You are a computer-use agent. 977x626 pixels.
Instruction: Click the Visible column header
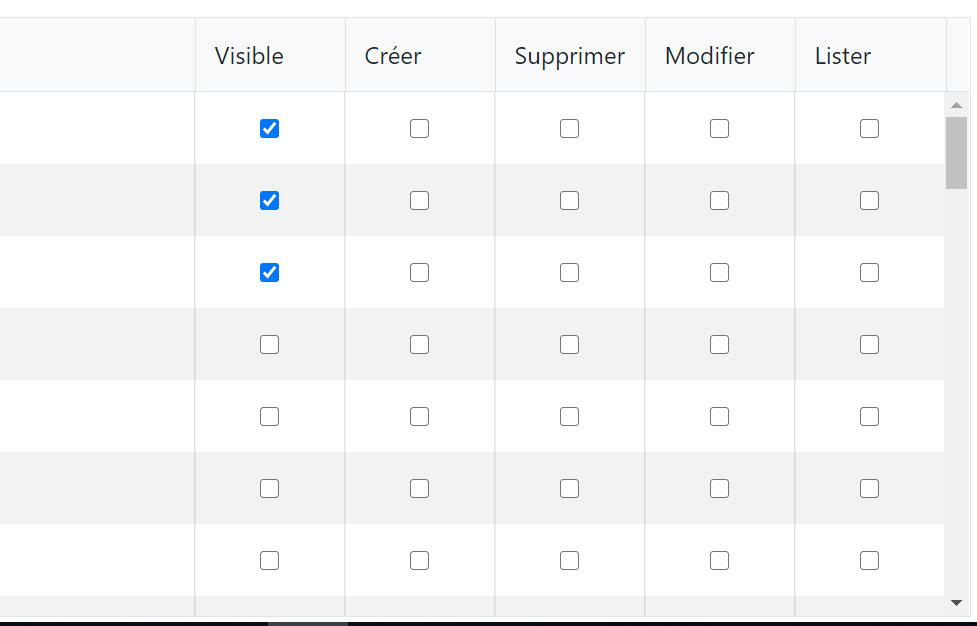tap(249, 56)
